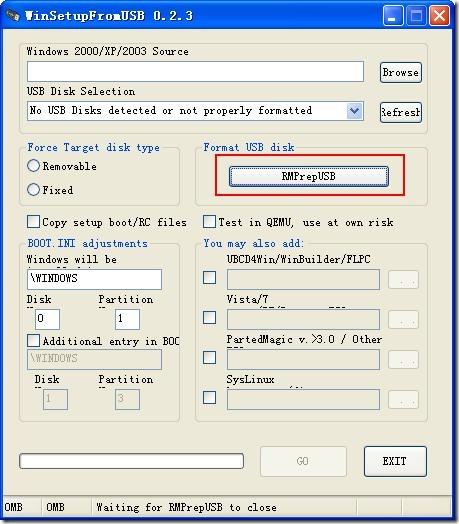459x524 pixels.
Task: Click disabled additional Disk field showing 1
Action: point(55,399)
